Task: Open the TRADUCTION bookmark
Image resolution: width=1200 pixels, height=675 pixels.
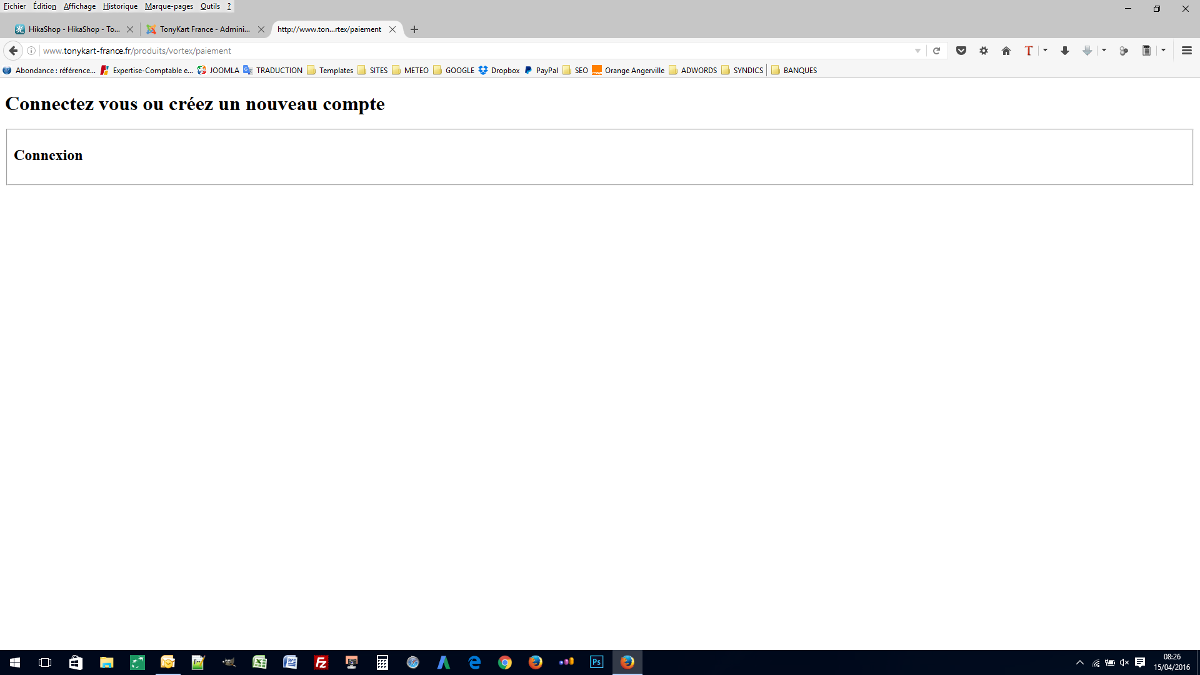Action: [x=273, y=70]
